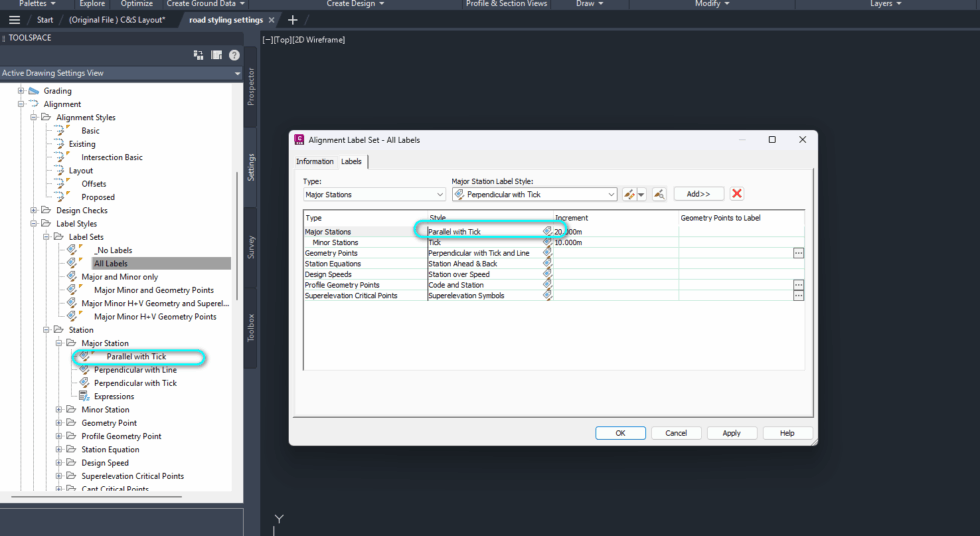Collapse the Alignment Styles folder
The height and width of the screenshot is (536, 980).
coord(34,117)
